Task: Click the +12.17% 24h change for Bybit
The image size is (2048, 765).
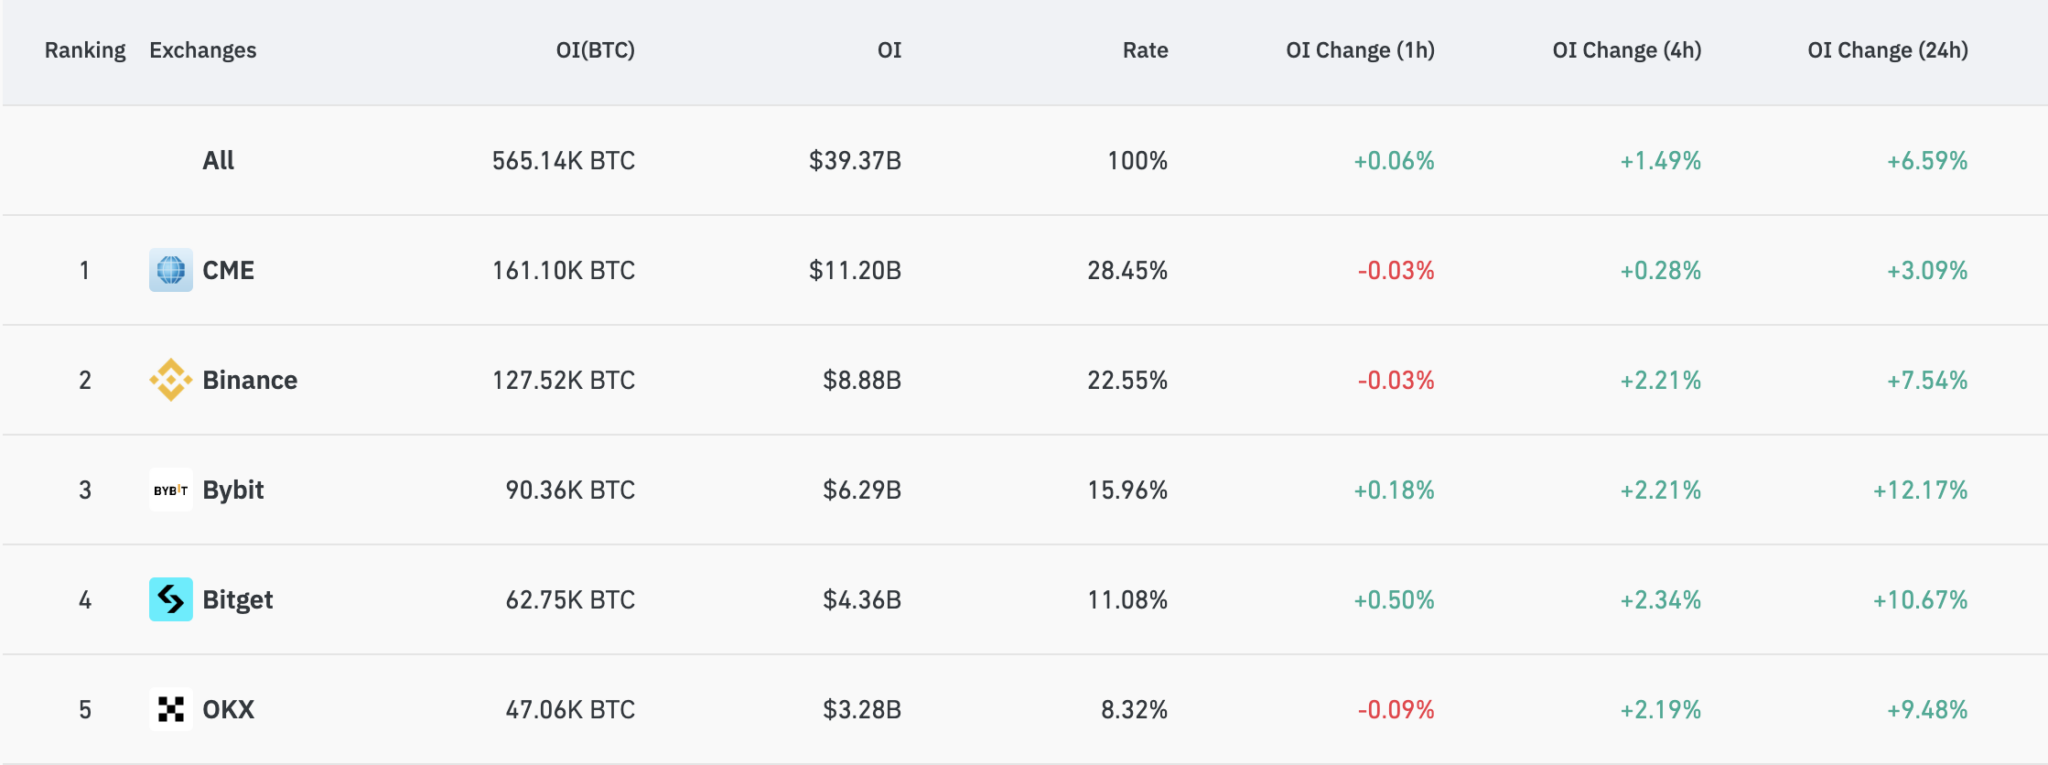Action: pyautogui.click(x=1920, y=490)
